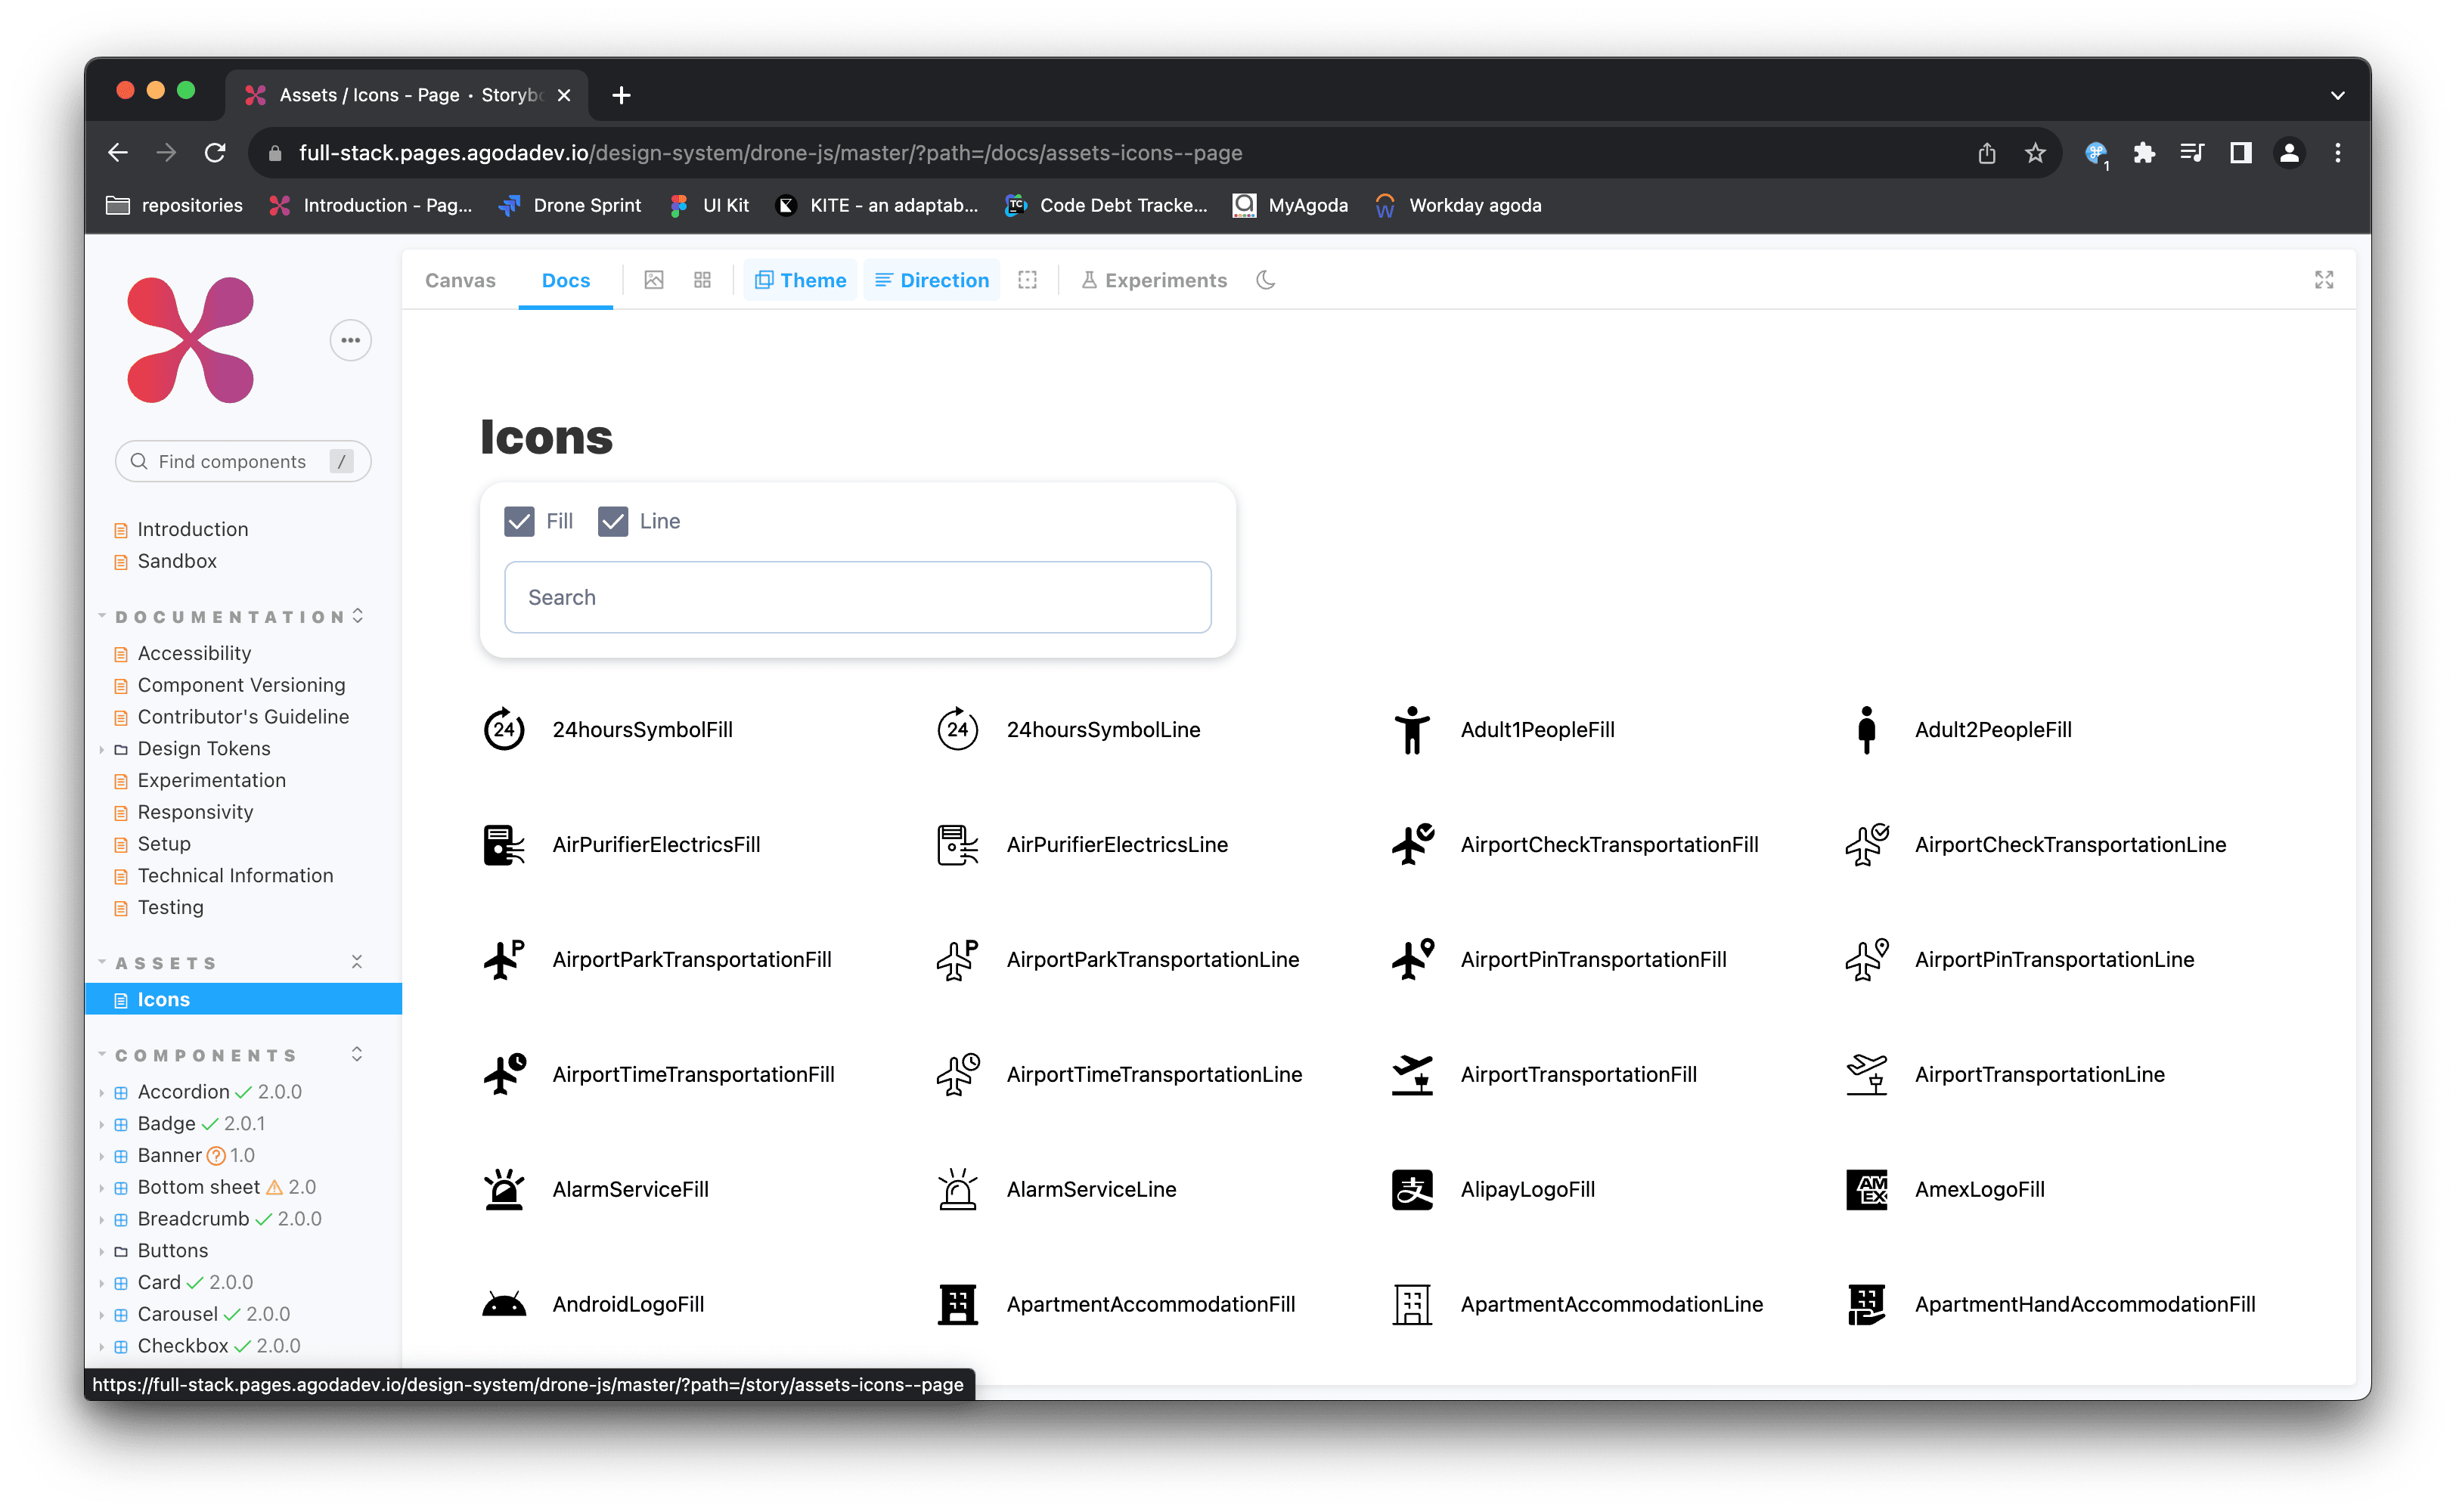Toggle the Experiments toolbar option
The image size is (2456, 1512).
(x=1153, y=280)
